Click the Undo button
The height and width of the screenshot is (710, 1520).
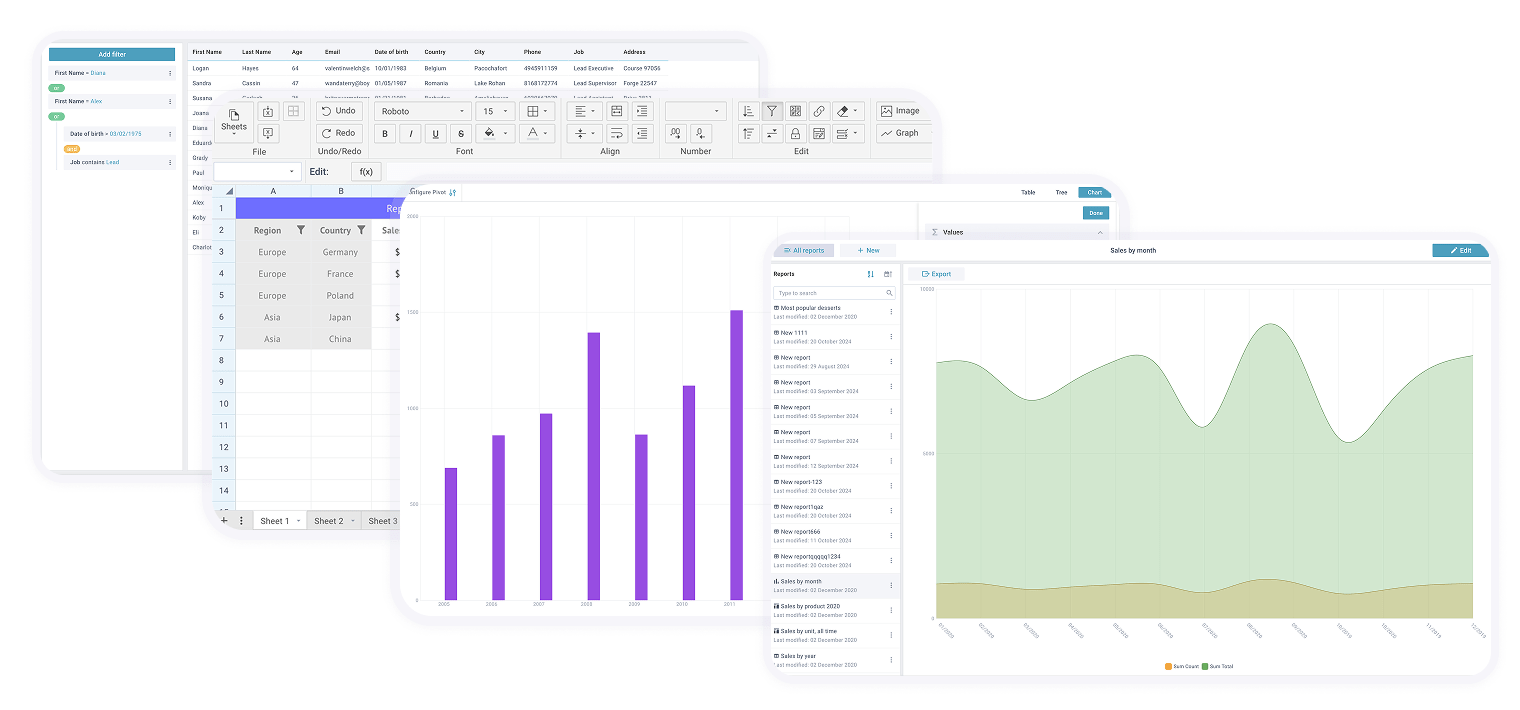(x=339, y=111)
